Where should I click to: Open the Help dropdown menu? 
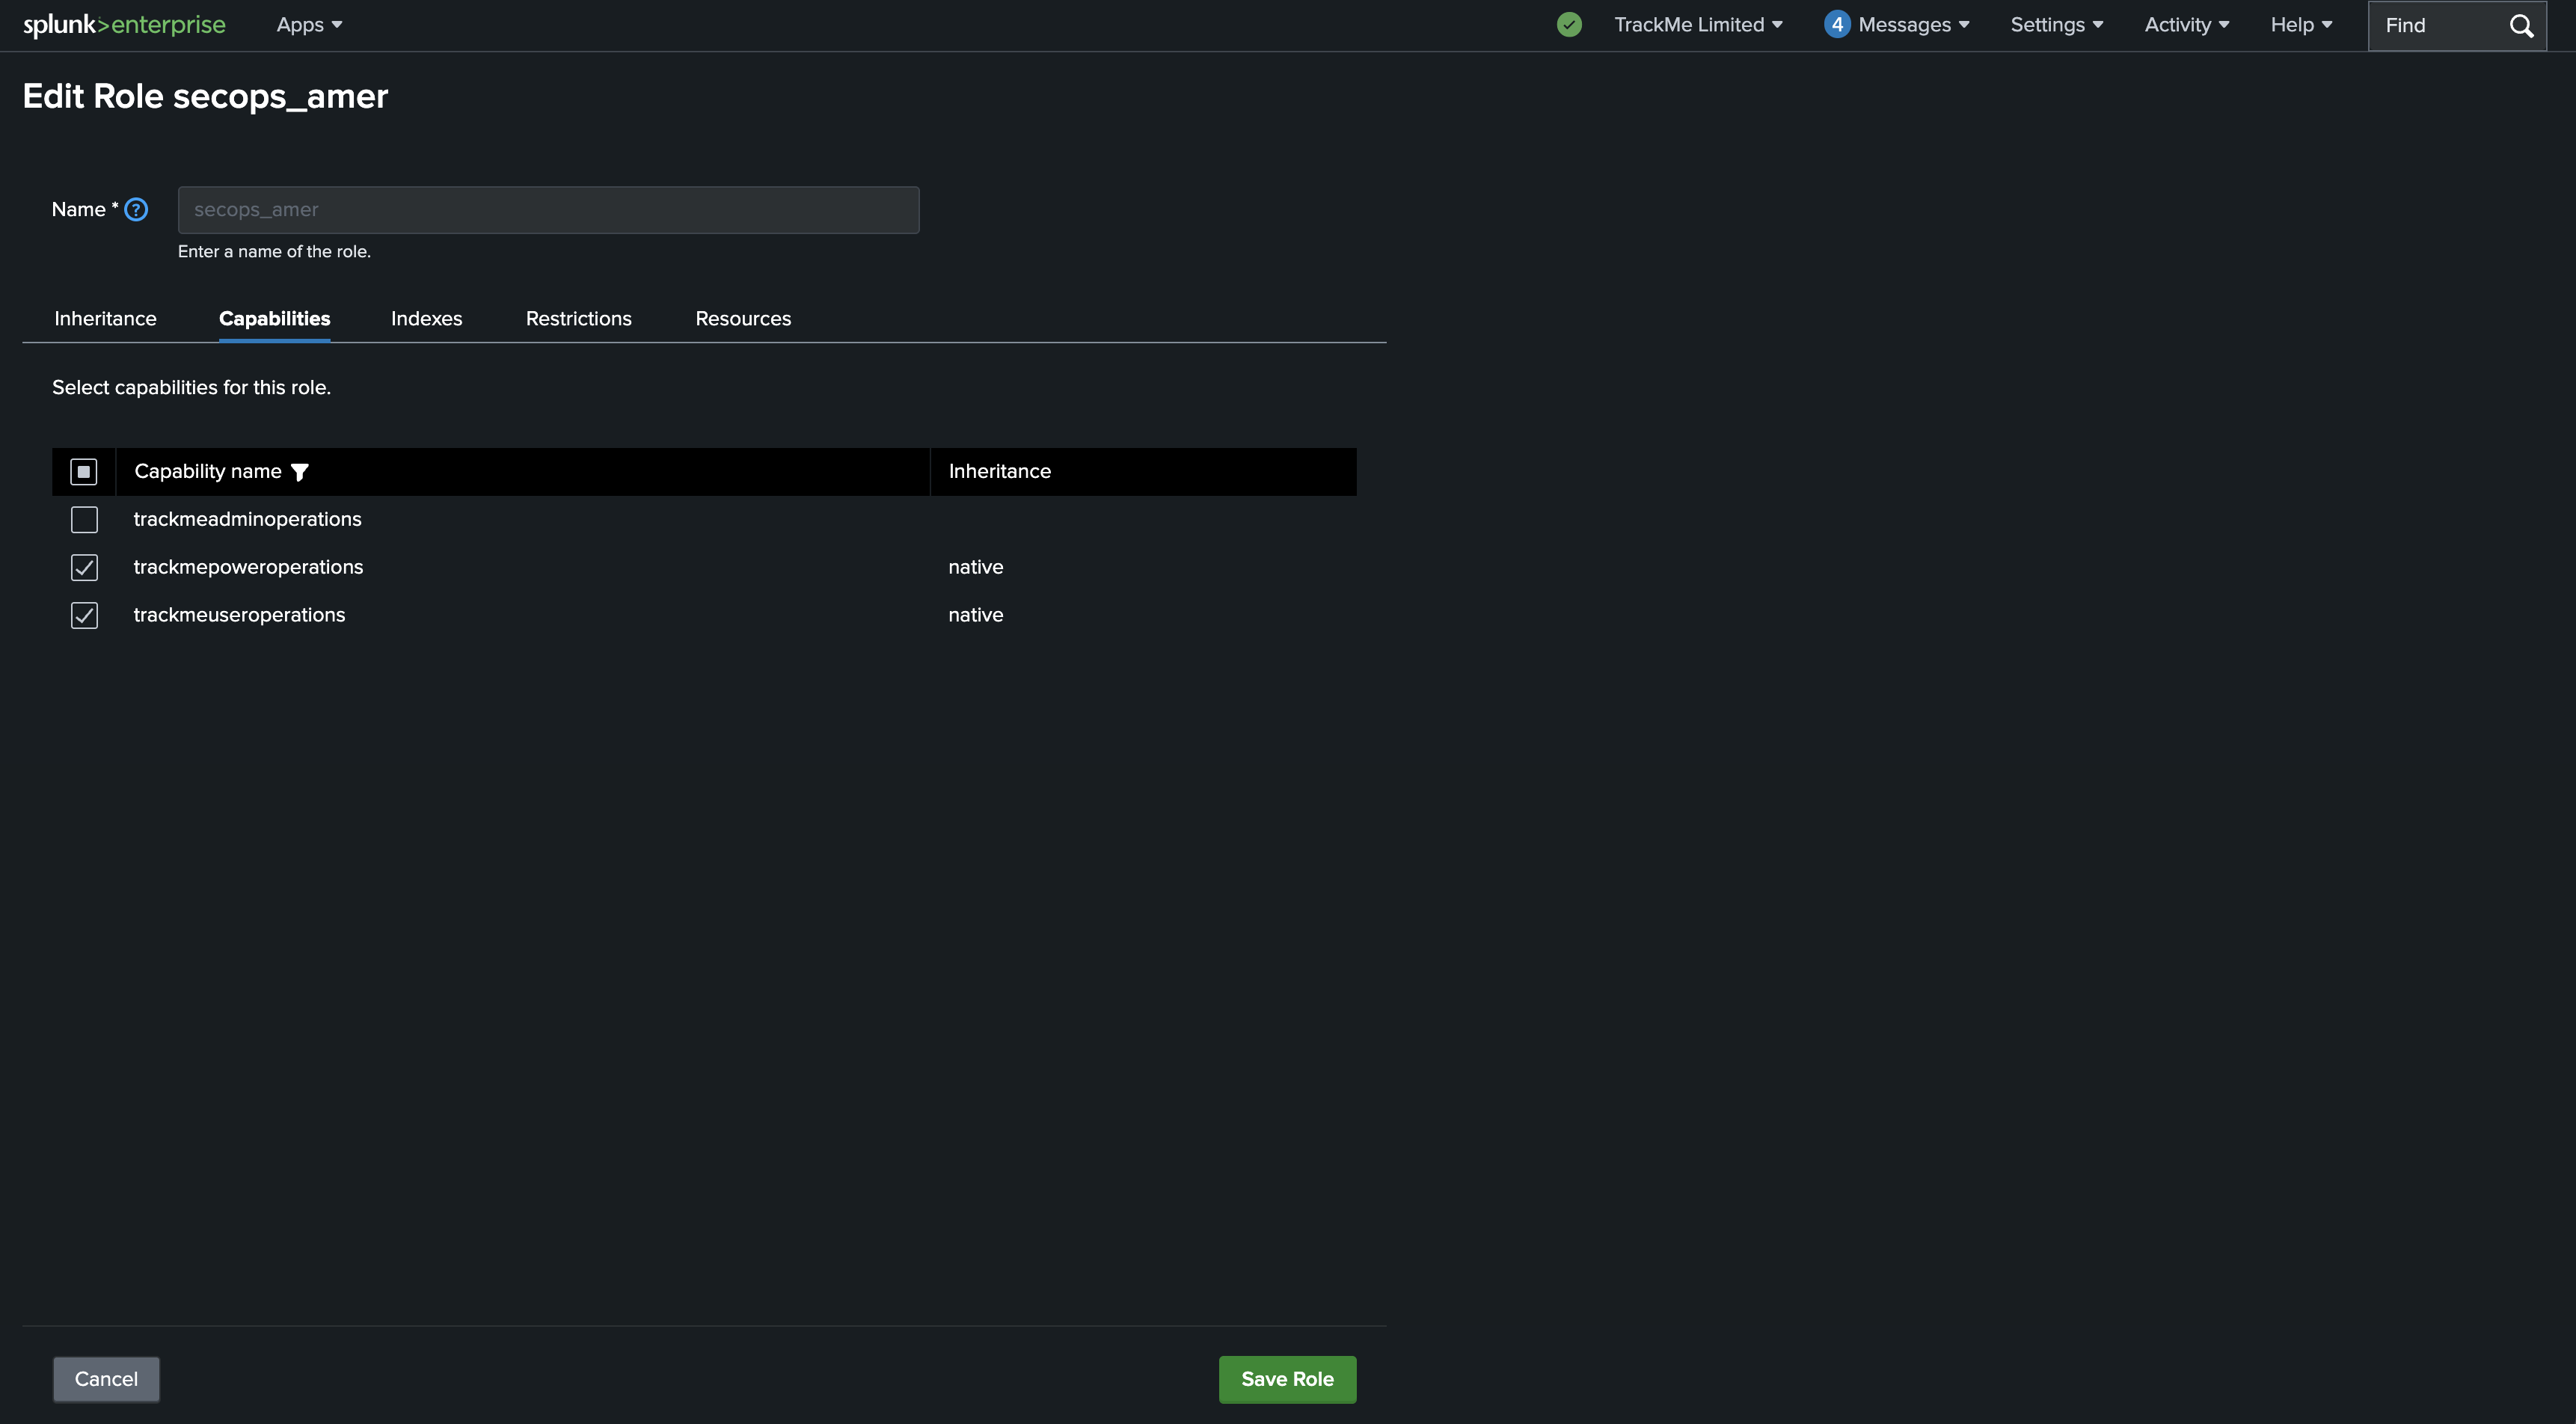(x=2300, y=25)
